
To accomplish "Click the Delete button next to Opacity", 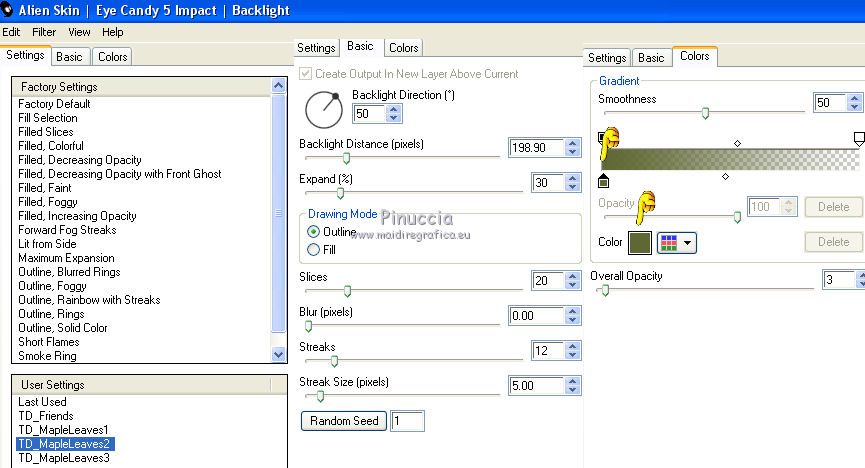I will coord(833,207).
